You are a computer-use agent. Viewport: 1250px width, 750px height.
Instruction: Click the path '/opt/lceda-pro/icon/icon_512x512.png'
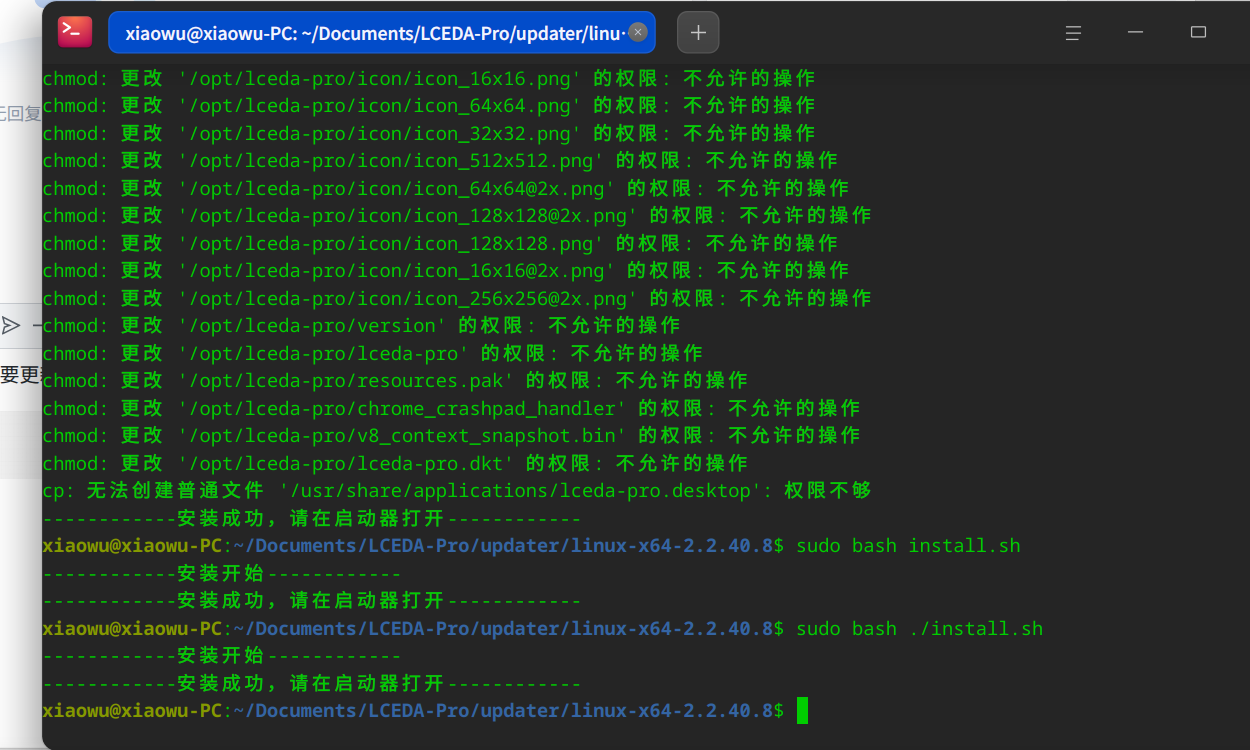click(x=391, y=160)
